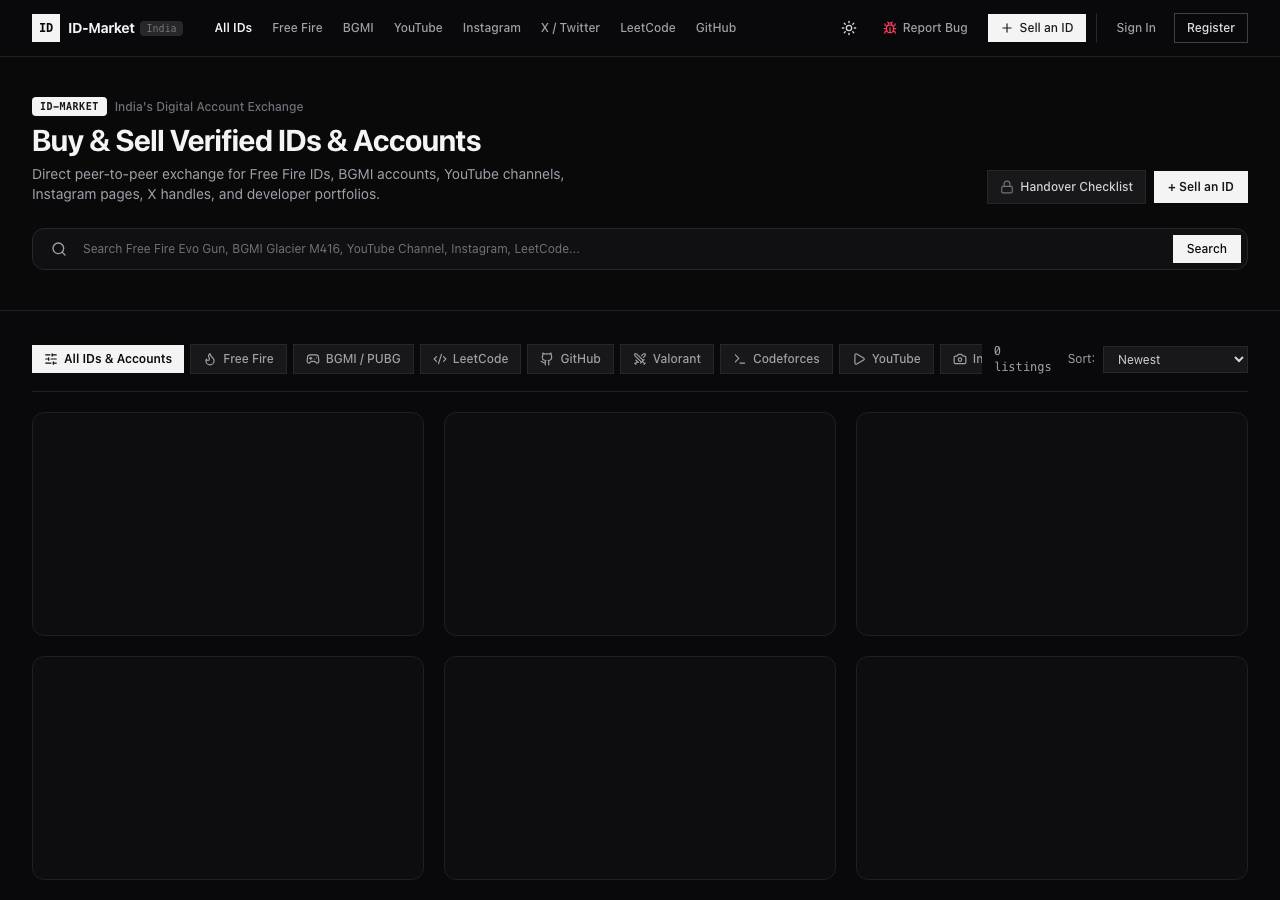The height and width of the screenshot is (900, 1280).
Task: Click the gamepad icon on BGMI / PUBG filter
Action: [x=313, y=359]
